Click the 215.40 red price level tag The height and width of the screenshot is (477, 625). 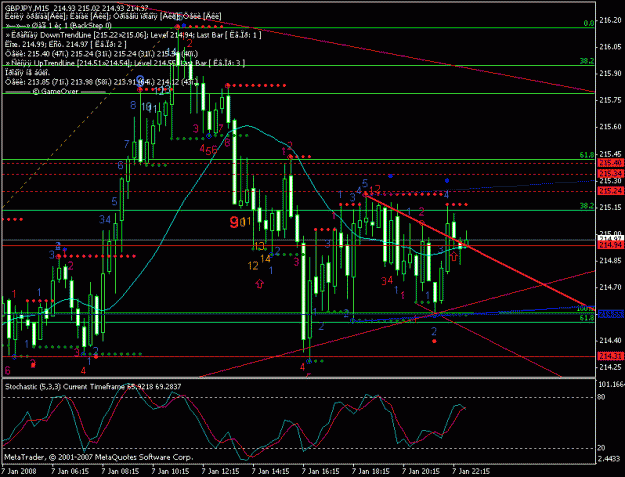click(610, 163)
